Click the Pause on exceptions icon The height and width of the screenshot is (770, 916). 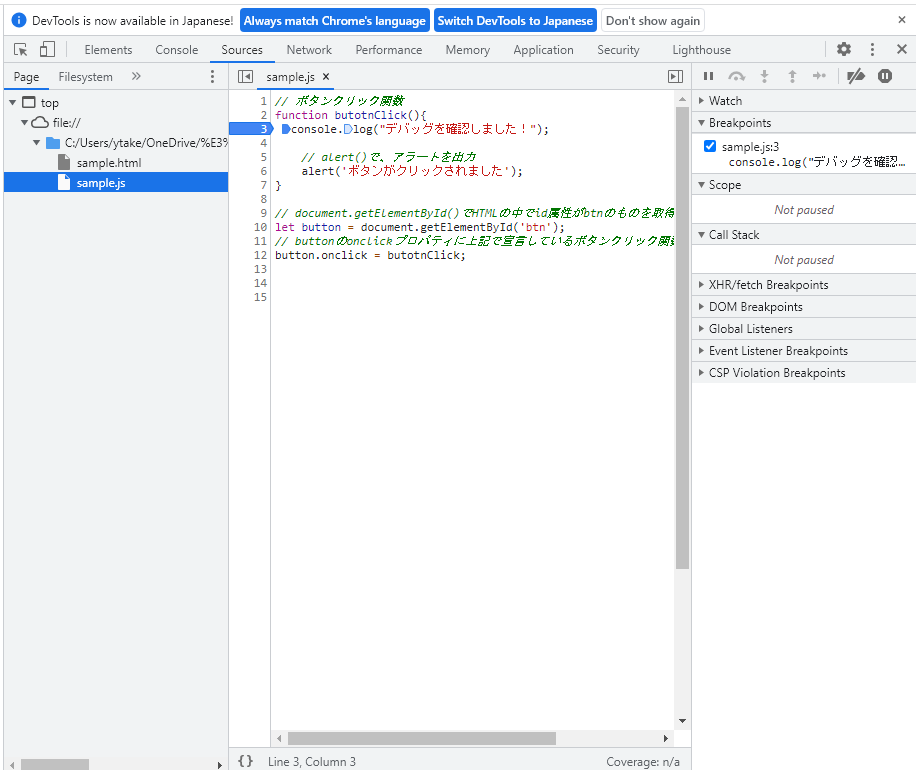[x=885, y=76]
